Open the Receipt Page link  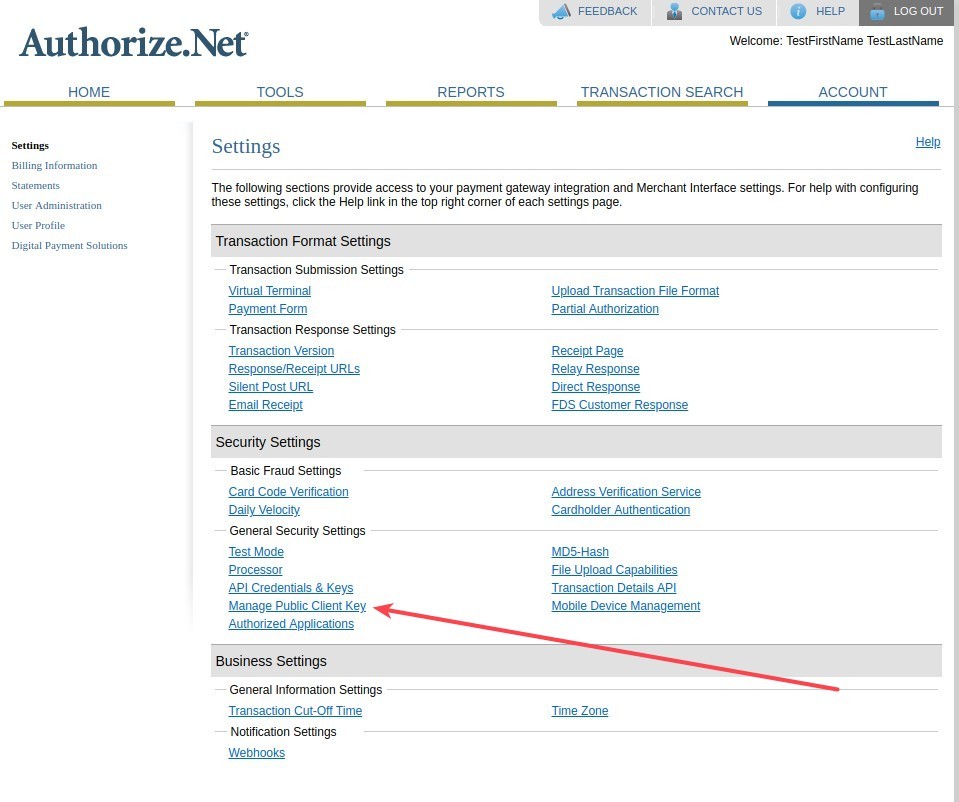tap(587, 351)
